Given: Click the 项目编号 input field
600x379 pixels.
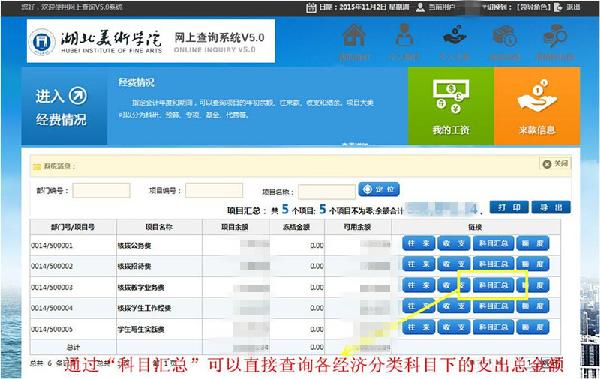Looking at the screenshot, I should coord(214,190).
